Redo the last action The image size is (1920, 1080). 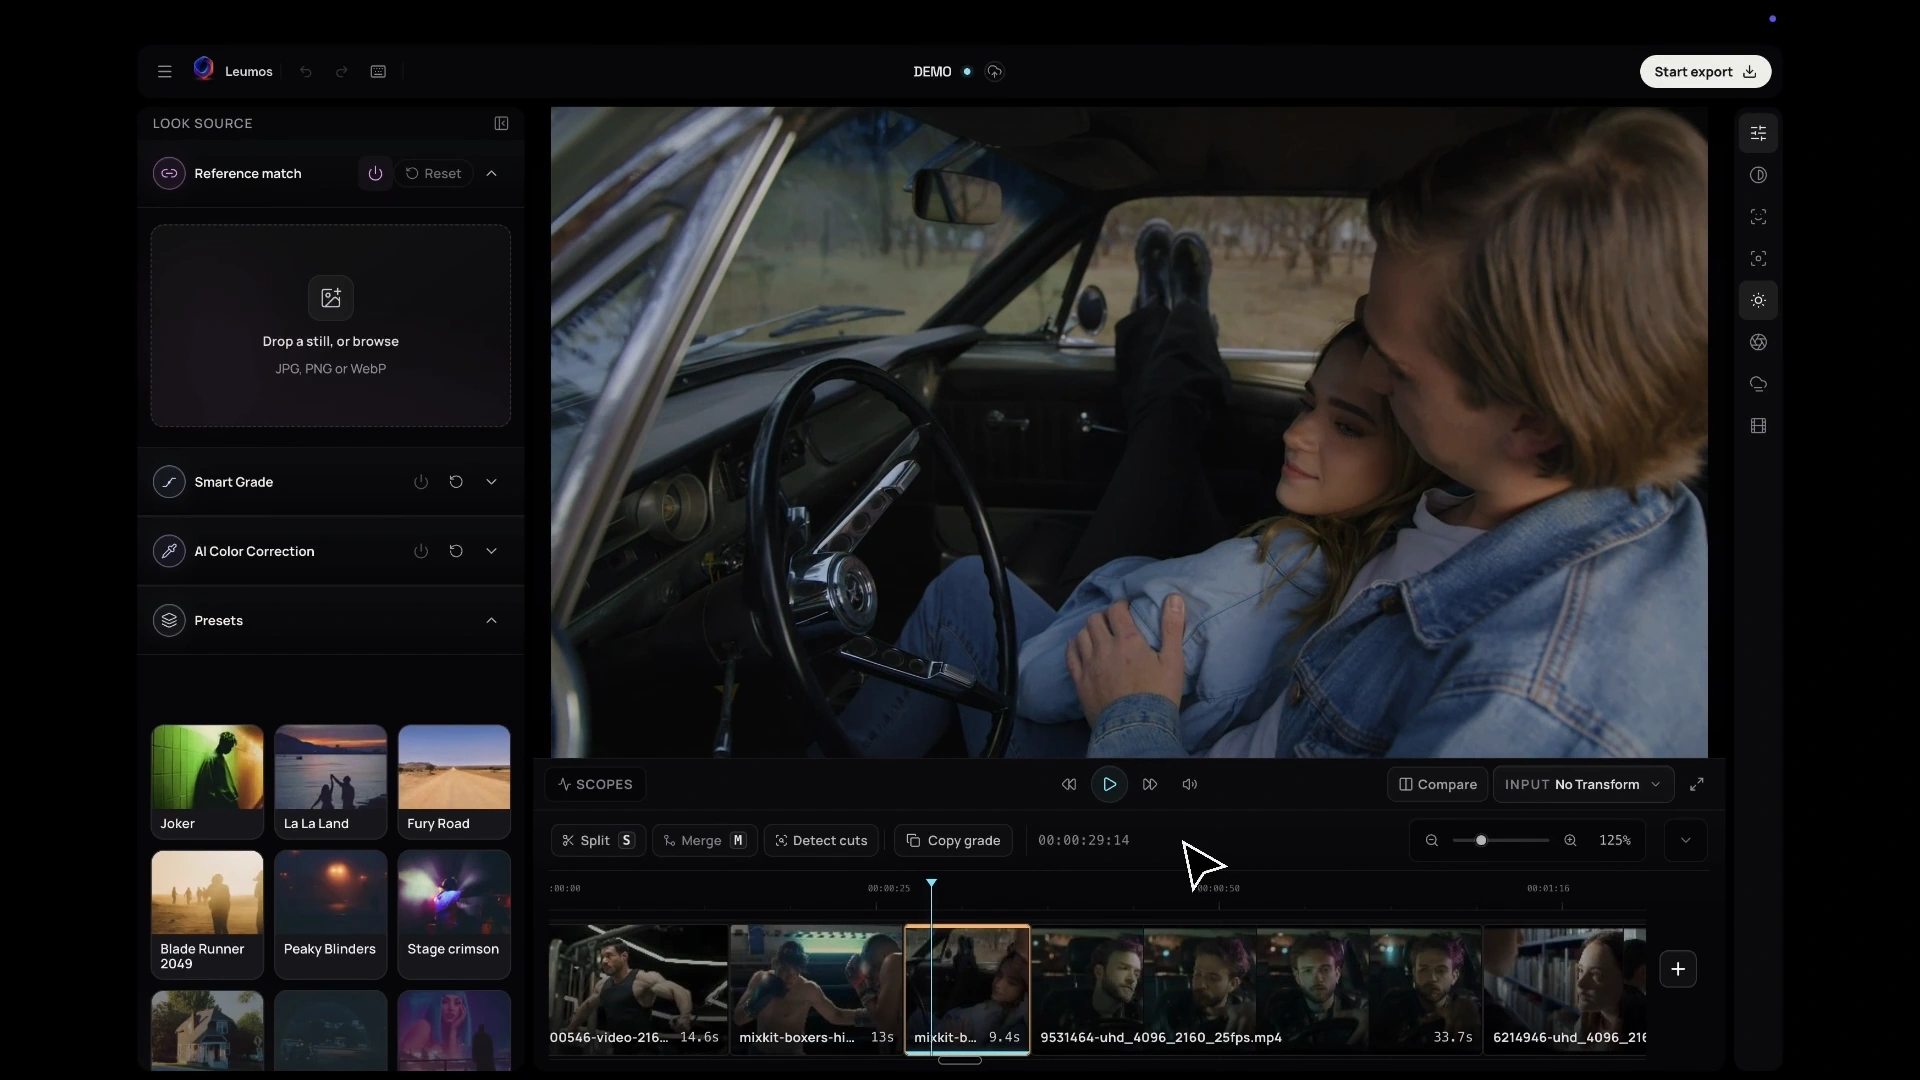pos(342,72)
